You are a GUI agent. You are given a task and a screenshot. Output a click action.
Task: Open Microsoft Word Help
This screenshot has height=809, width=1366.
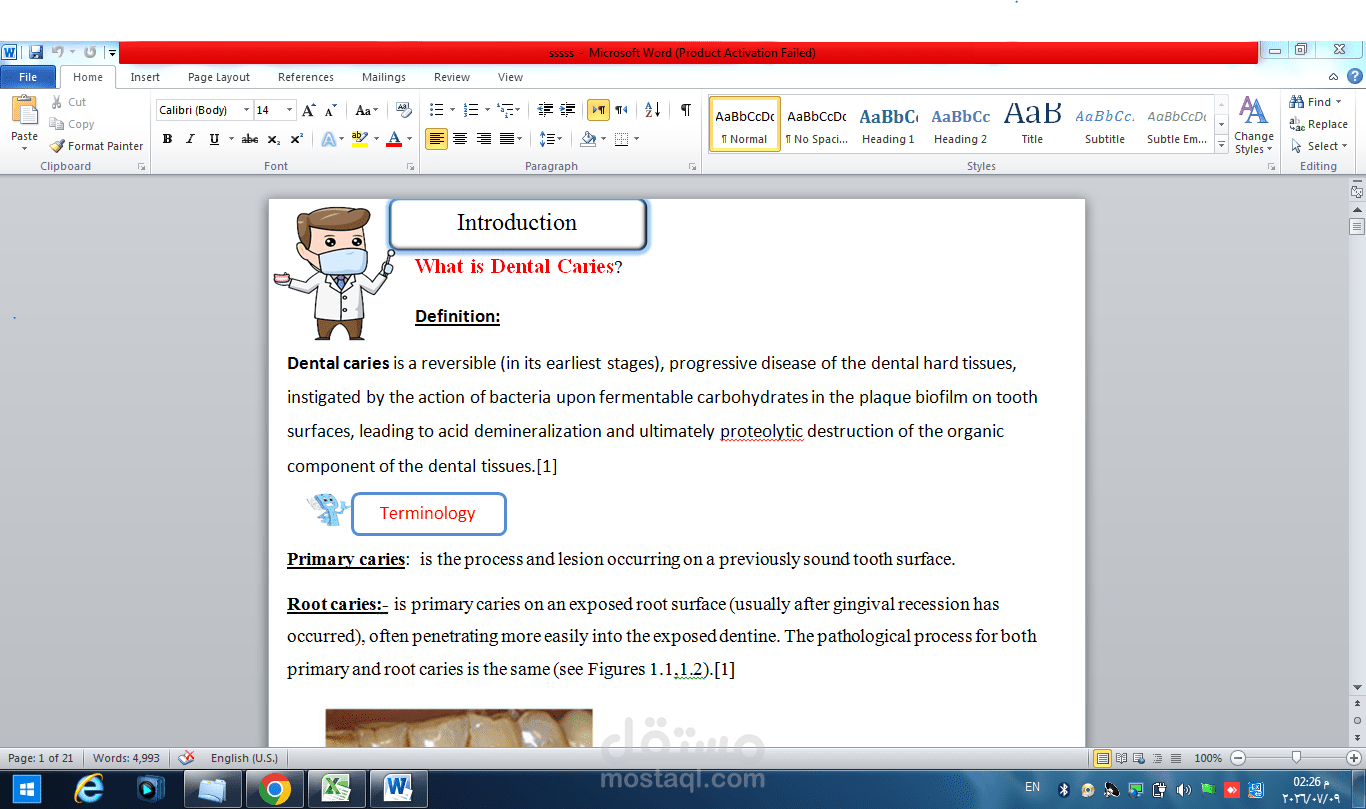(x=1355, y=76)
